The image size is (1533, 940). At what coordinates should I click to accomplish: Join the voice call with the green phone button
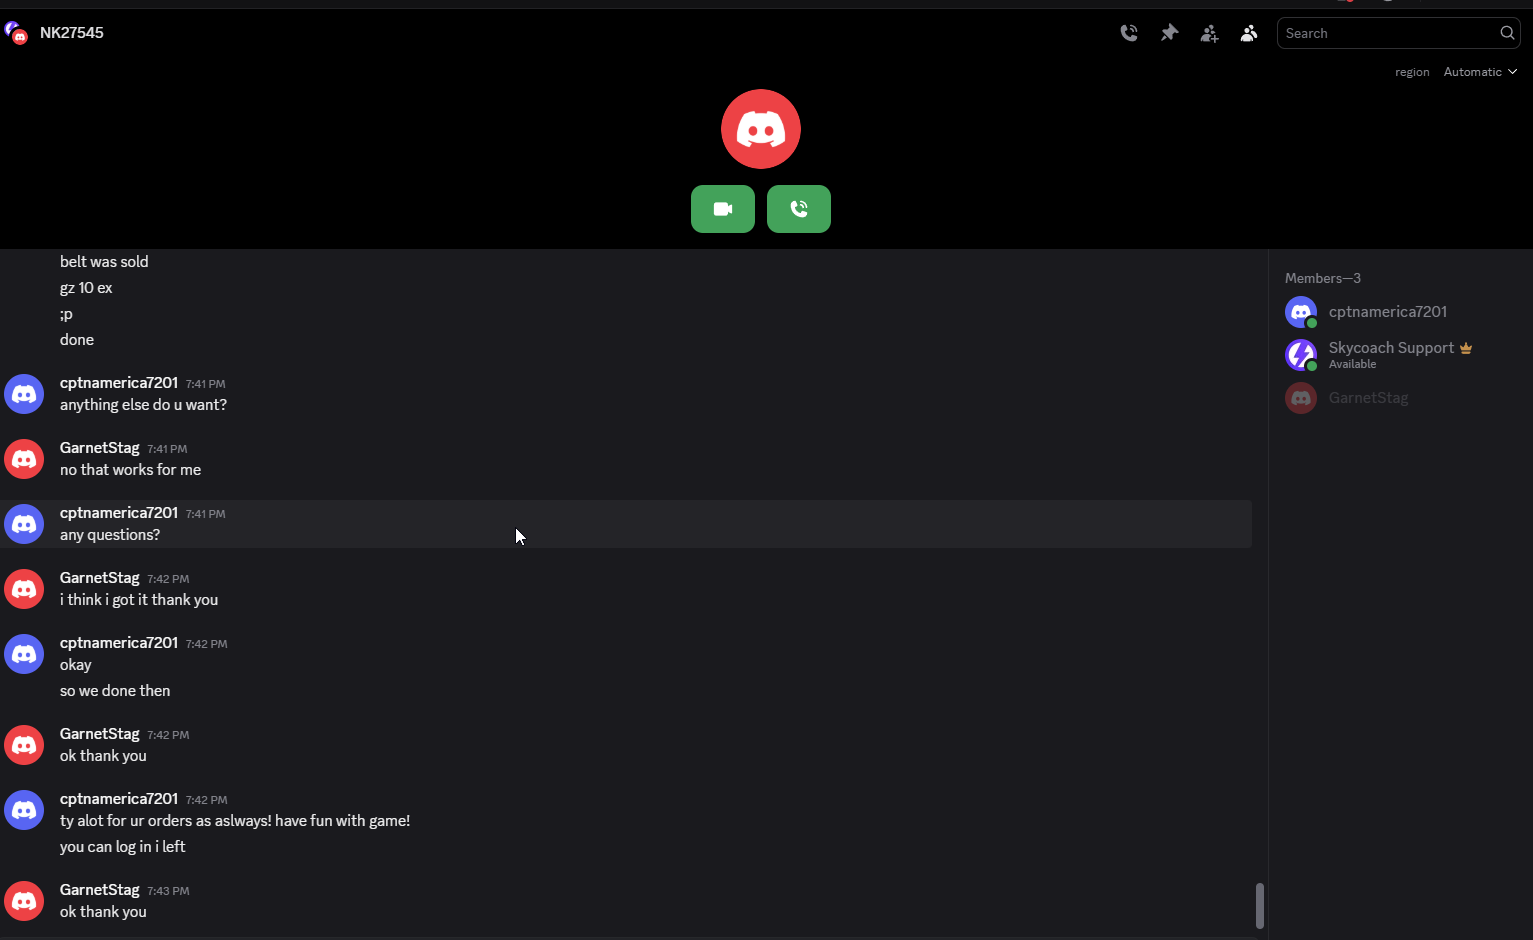pyautogui.click(x=799, y=209)
